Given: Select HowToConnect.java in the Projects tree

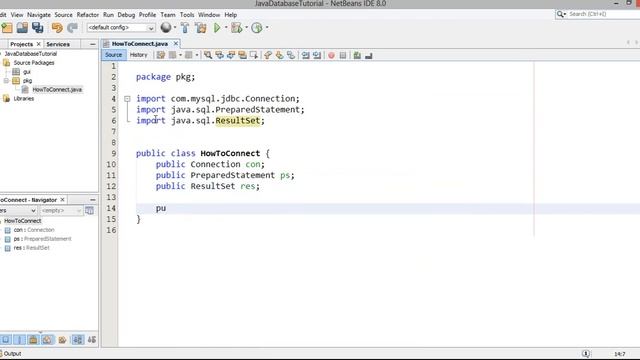Looking at the screenshot, I should 57,90.
